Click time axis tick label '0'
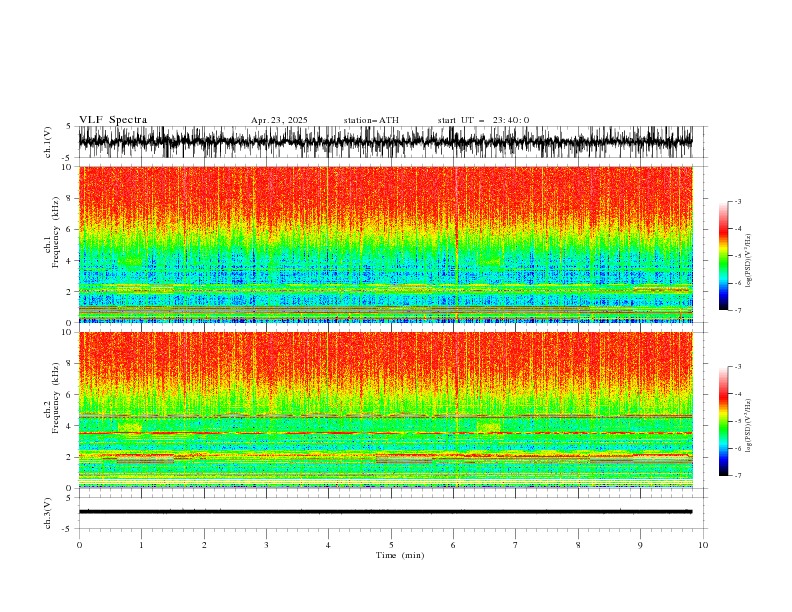Image resolution: width=792 pixels, height=612 pixels. [x=79, y=545]
